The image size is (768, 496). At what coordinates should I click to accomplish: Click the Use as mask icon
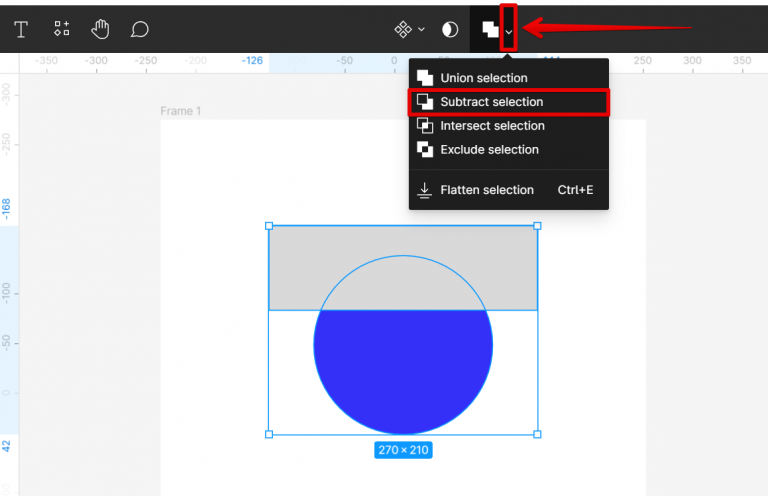click(450, 29)
